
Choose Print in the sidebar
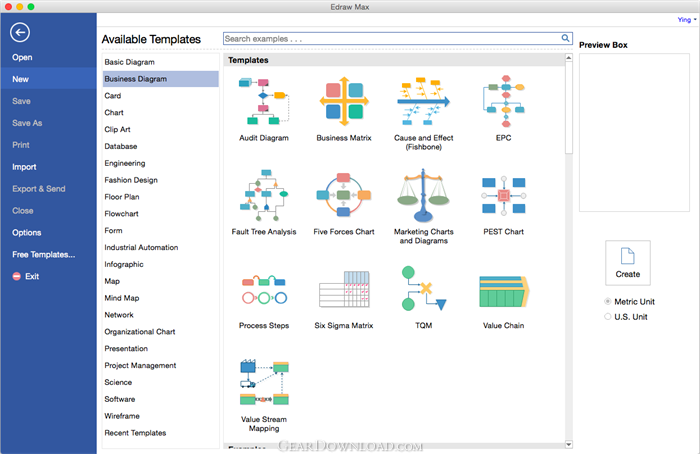pyautogui.click(x=21, y=145)
